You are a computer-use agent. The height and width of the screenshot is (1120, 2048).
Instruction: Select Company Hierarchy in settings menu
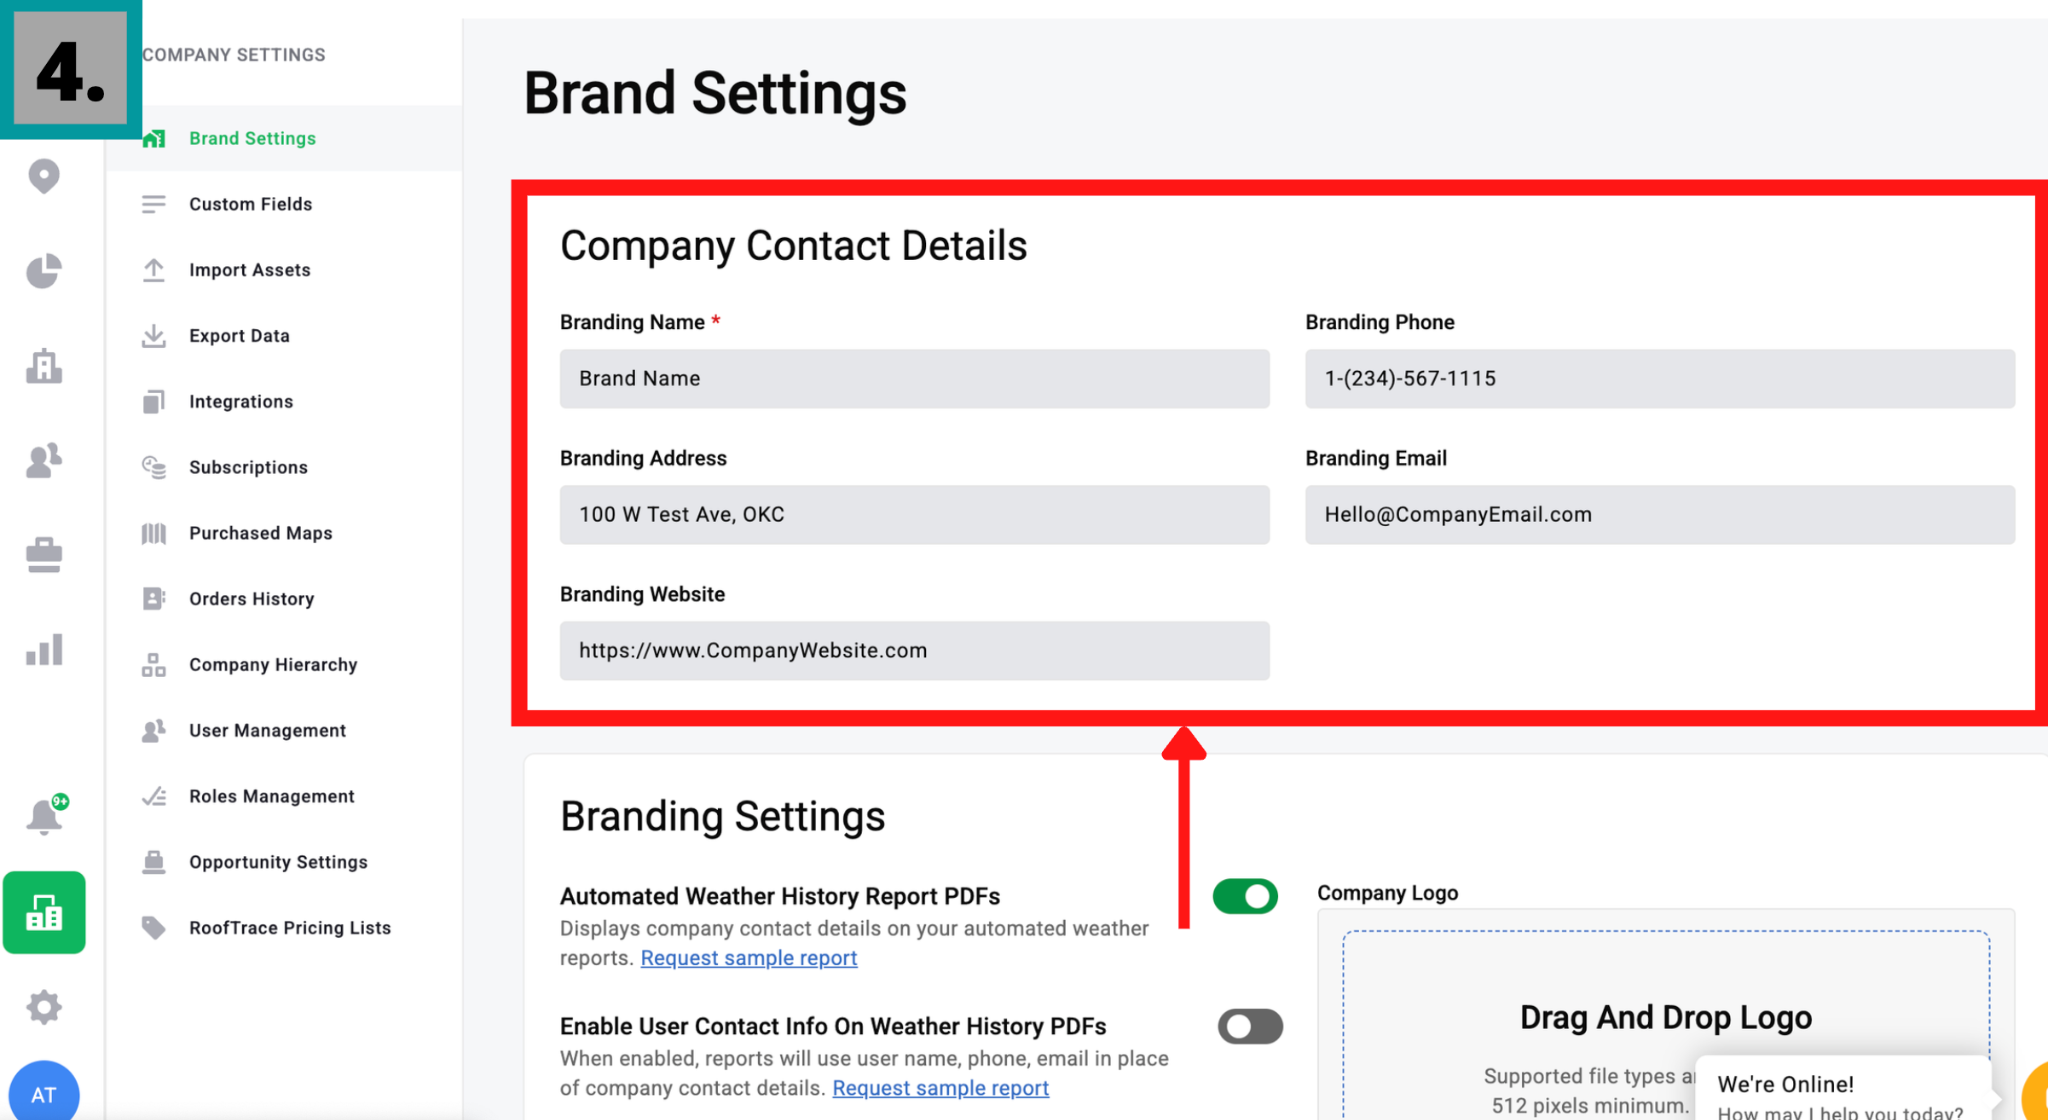pyautogui.click(x=272, y=665)
